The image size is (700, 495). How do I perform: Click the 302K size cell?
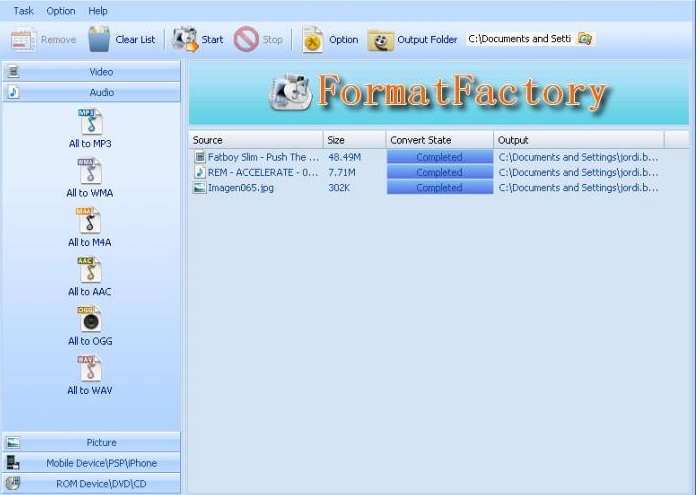pos(339,188)
